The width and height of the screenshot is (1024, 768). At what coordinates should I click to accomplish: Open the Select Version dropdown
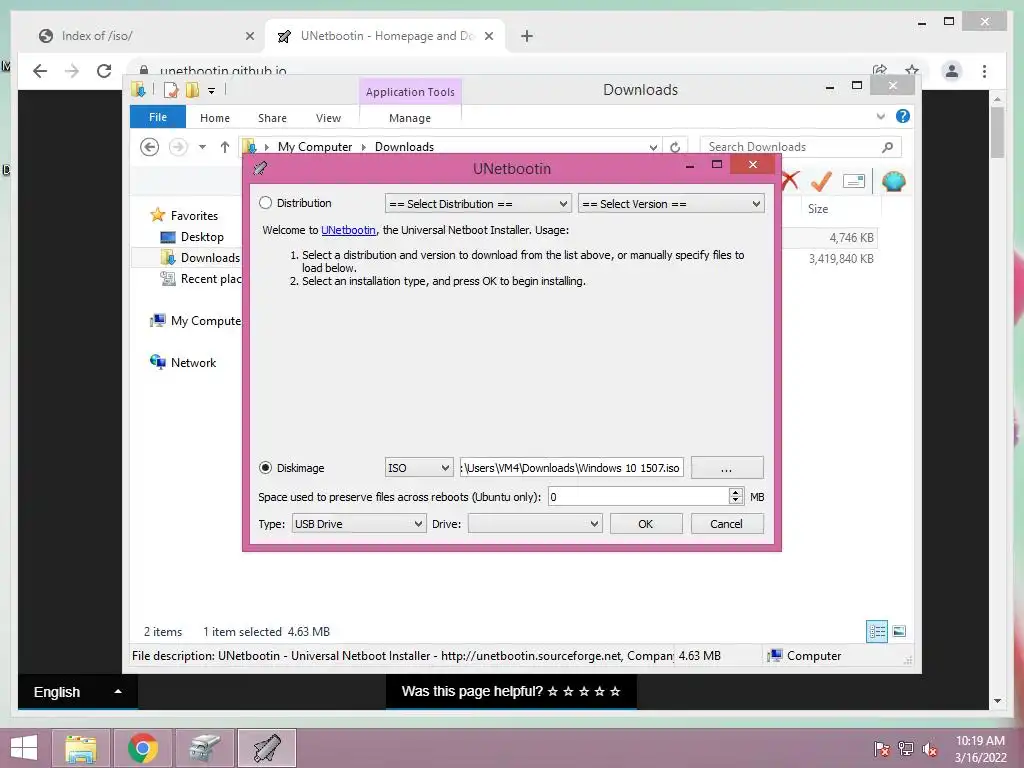point(671,204)
